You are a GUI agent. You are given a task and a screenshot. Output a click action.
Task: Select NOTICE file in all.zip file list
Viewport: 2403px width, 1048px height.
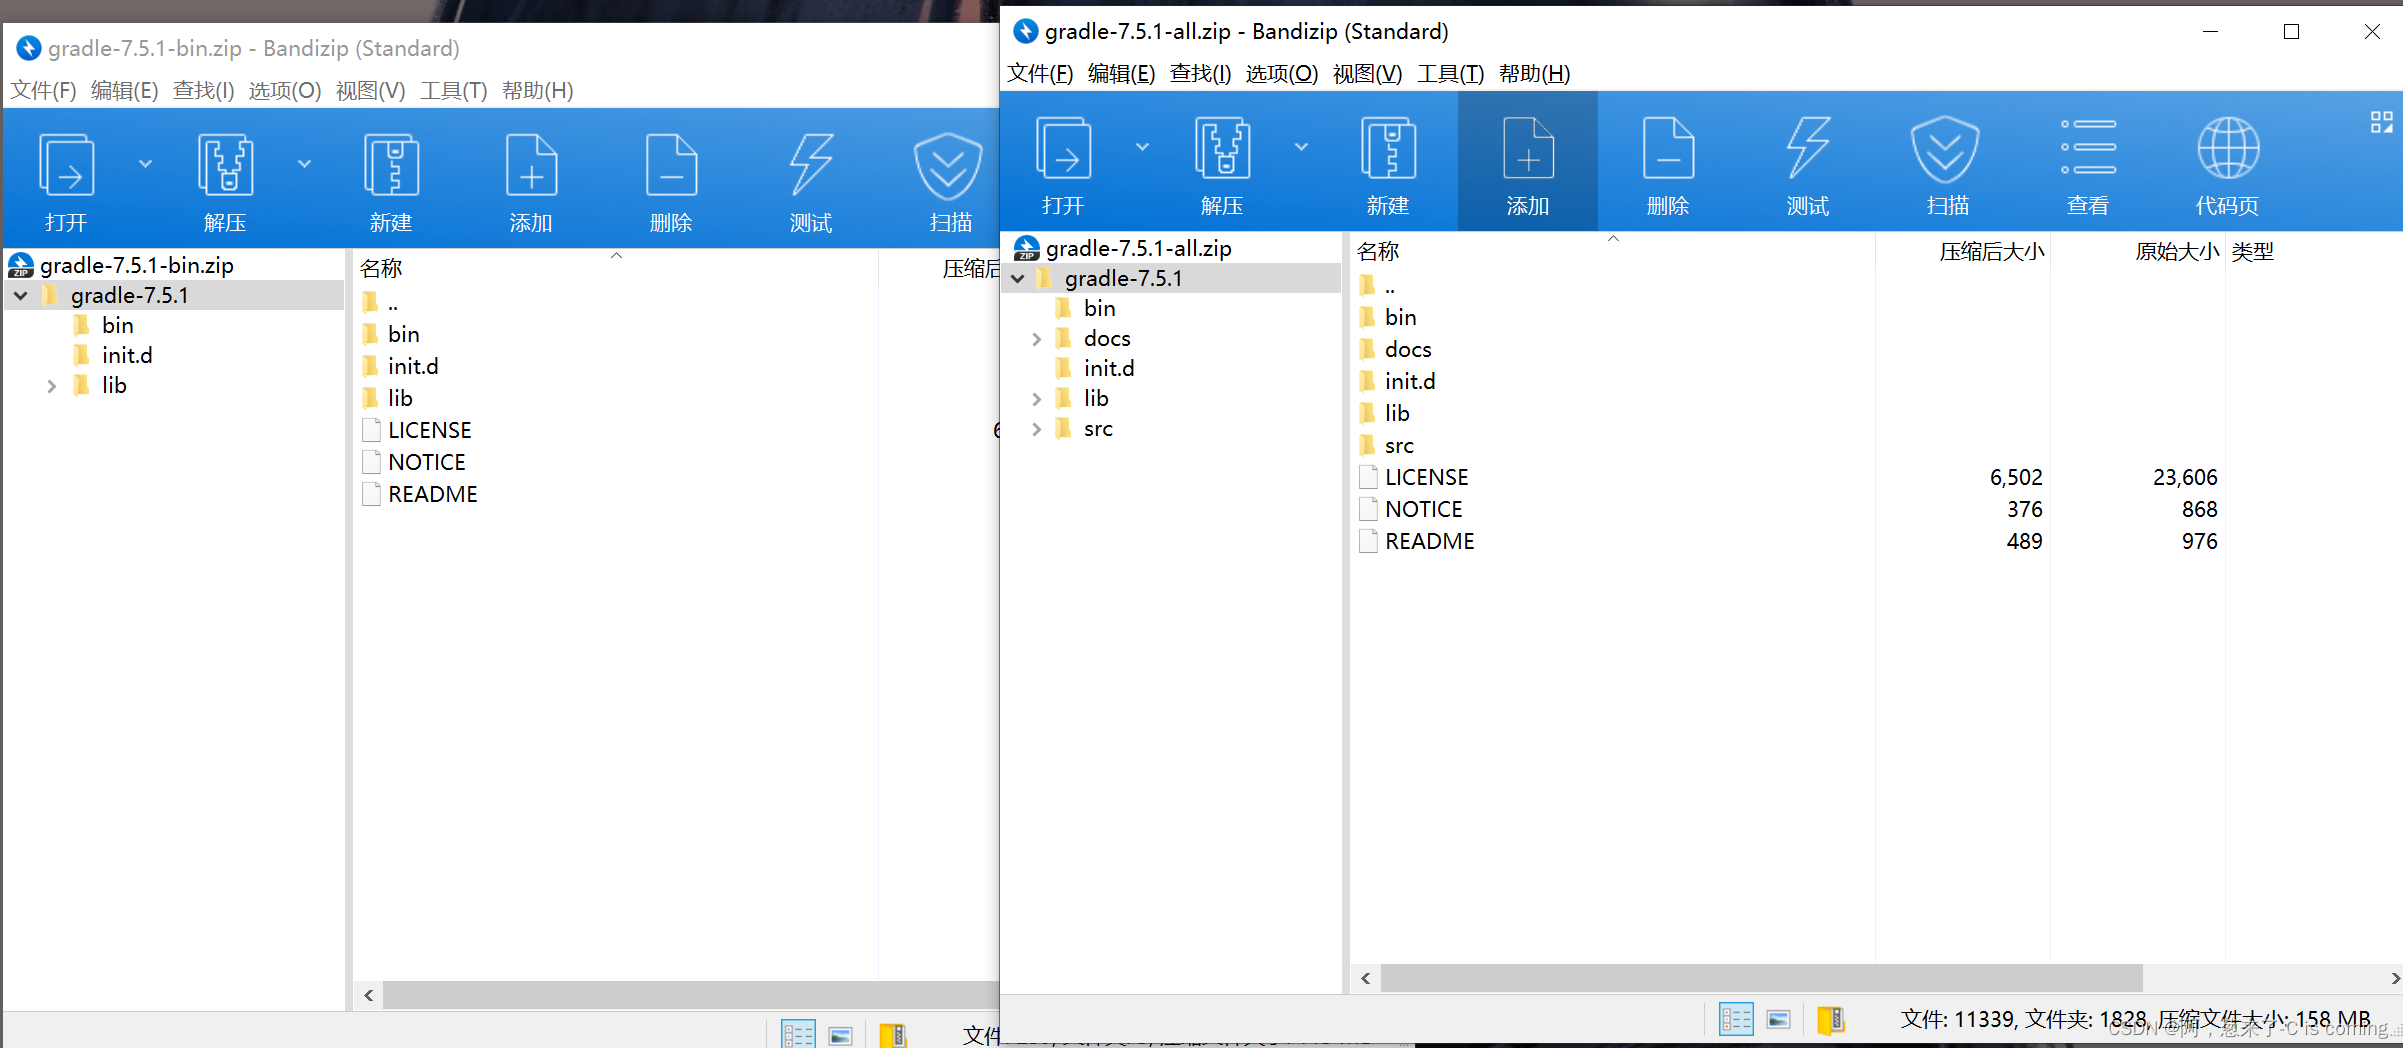(x=1423, y=509)
